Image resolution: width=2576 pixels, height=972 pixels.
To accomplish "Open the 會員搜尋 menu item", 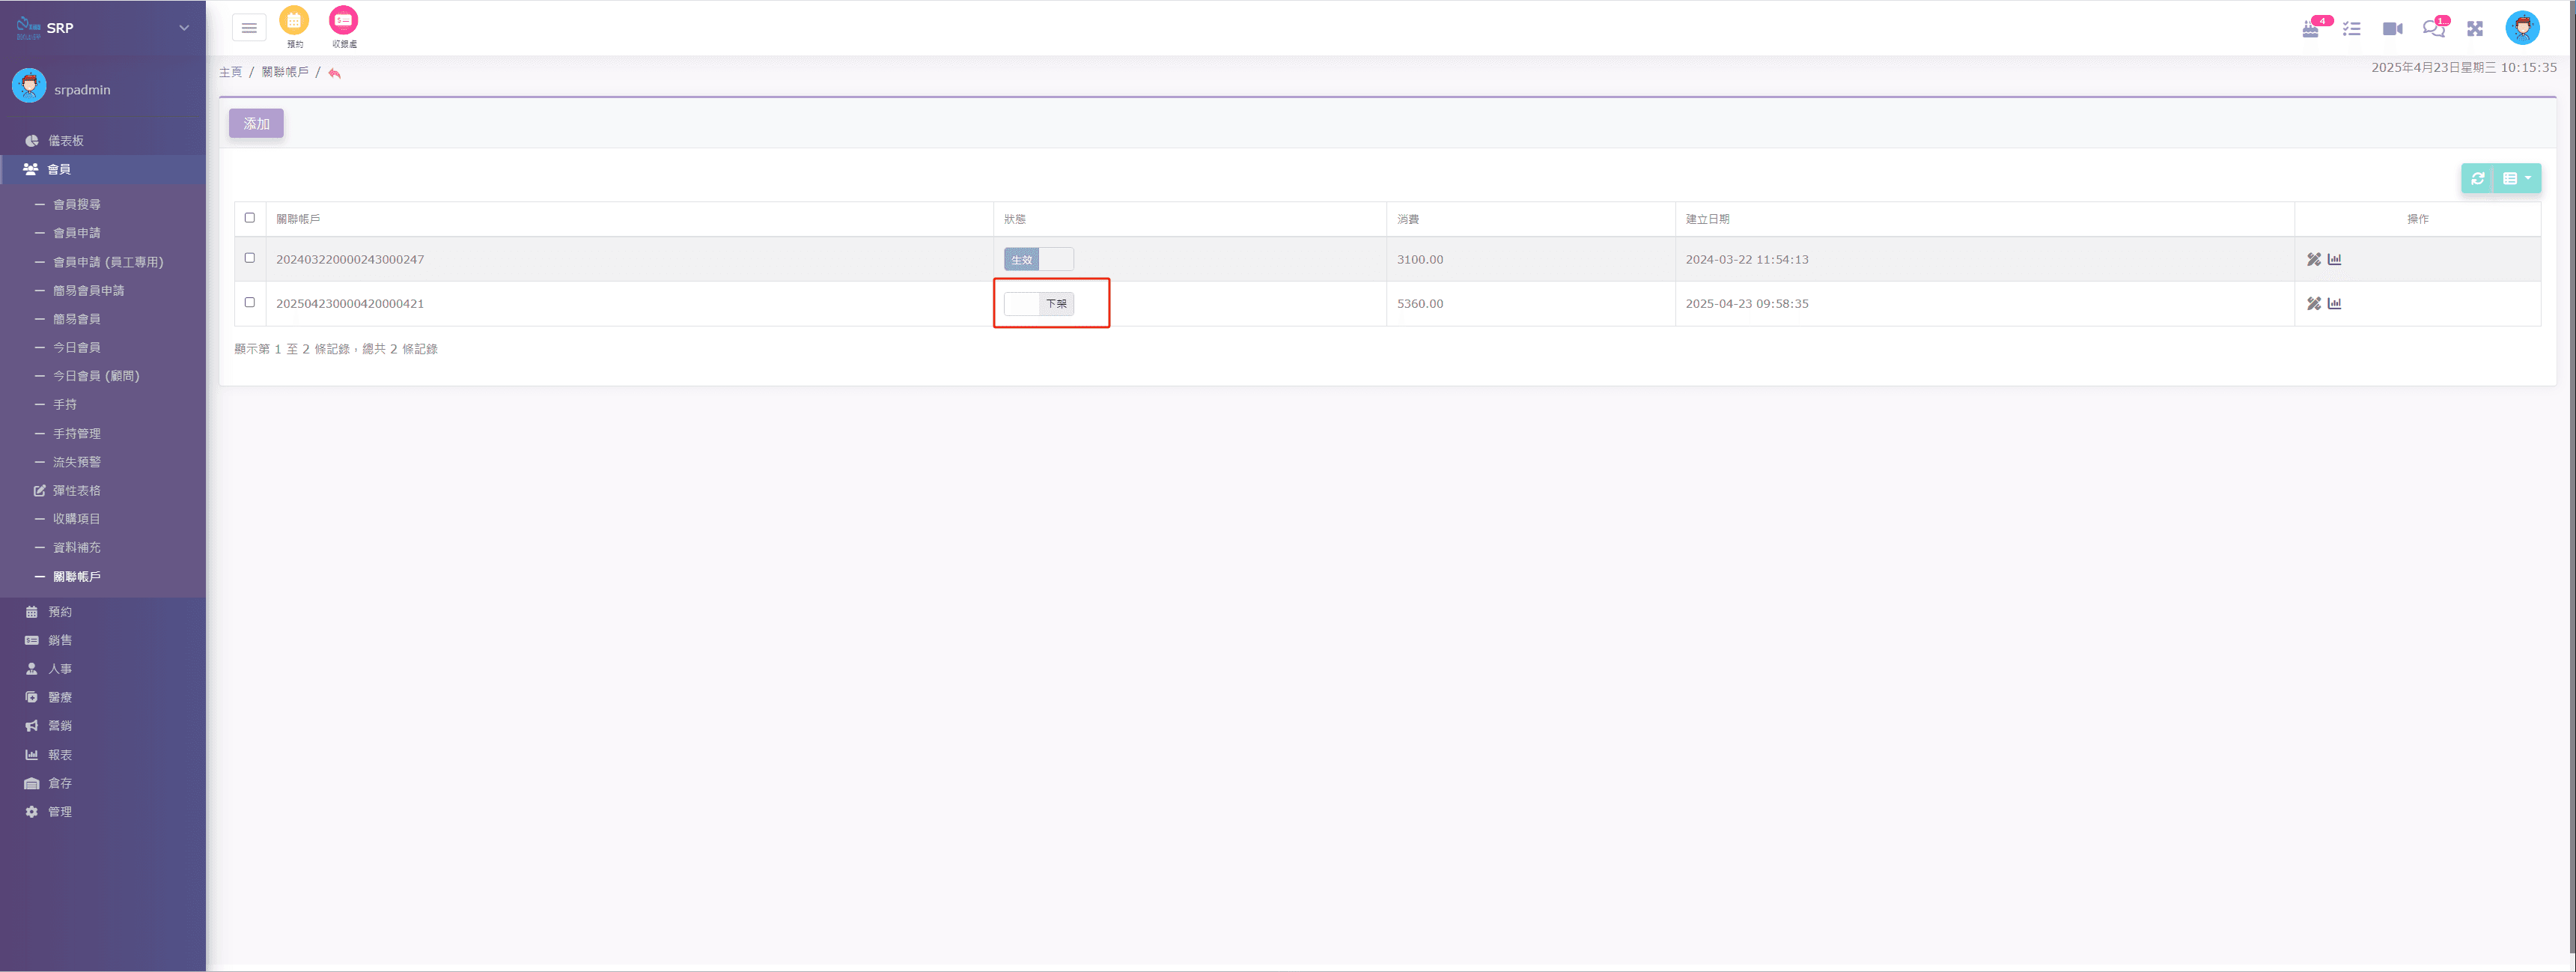I will point(77,204).
